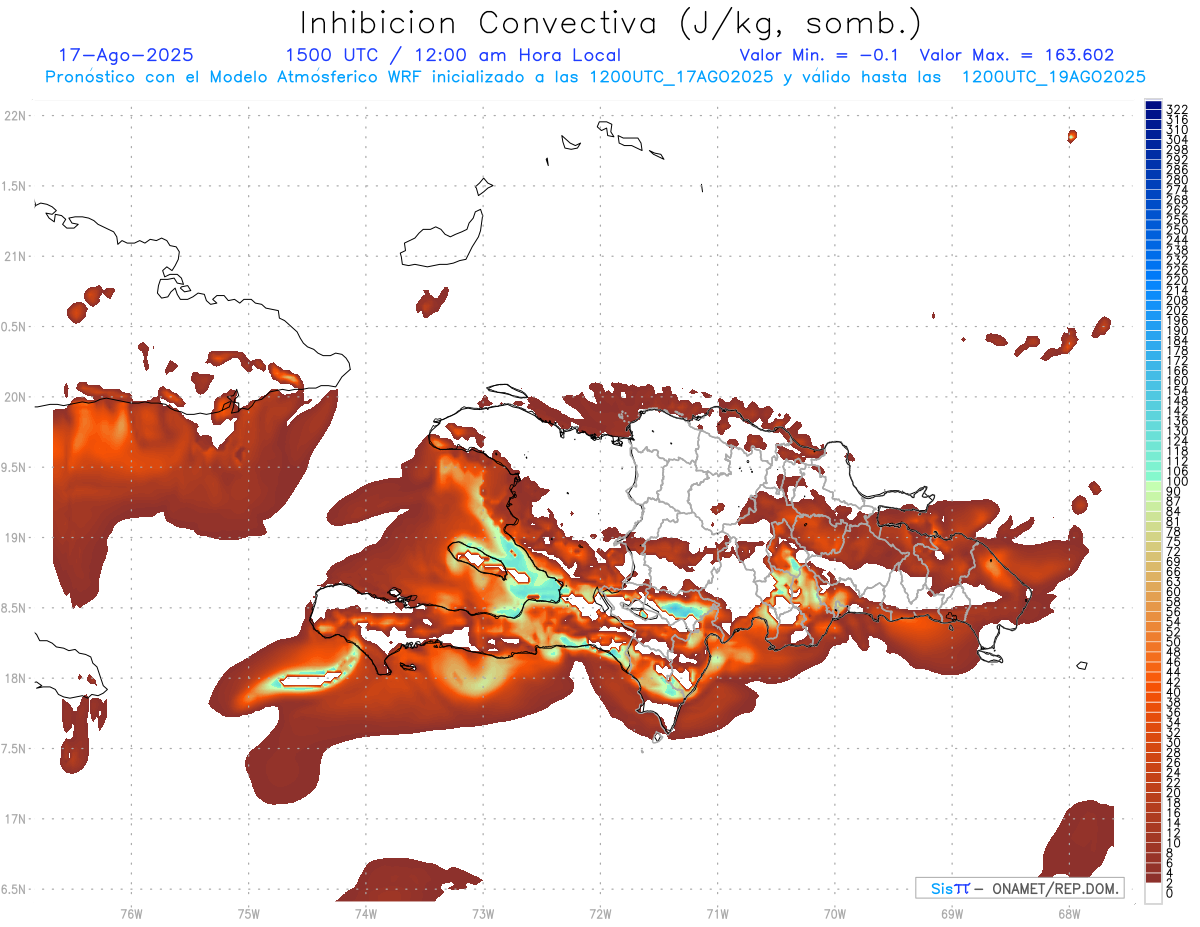Click the "6.5N" latitude label

(x=14, y=889)
